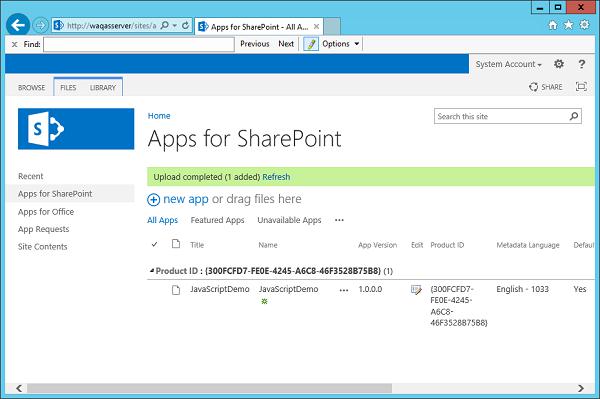This screenshot has height=399, width=600.
Task: Click the JavaScriptDemo file type icon
Action: 176,290
